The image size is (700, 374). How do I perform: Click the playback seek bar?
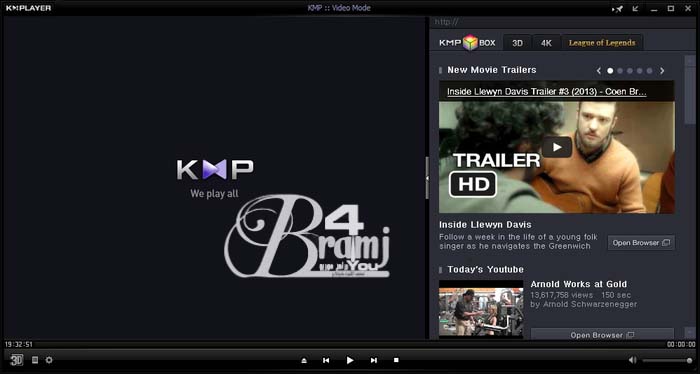(x=350, y=345)
